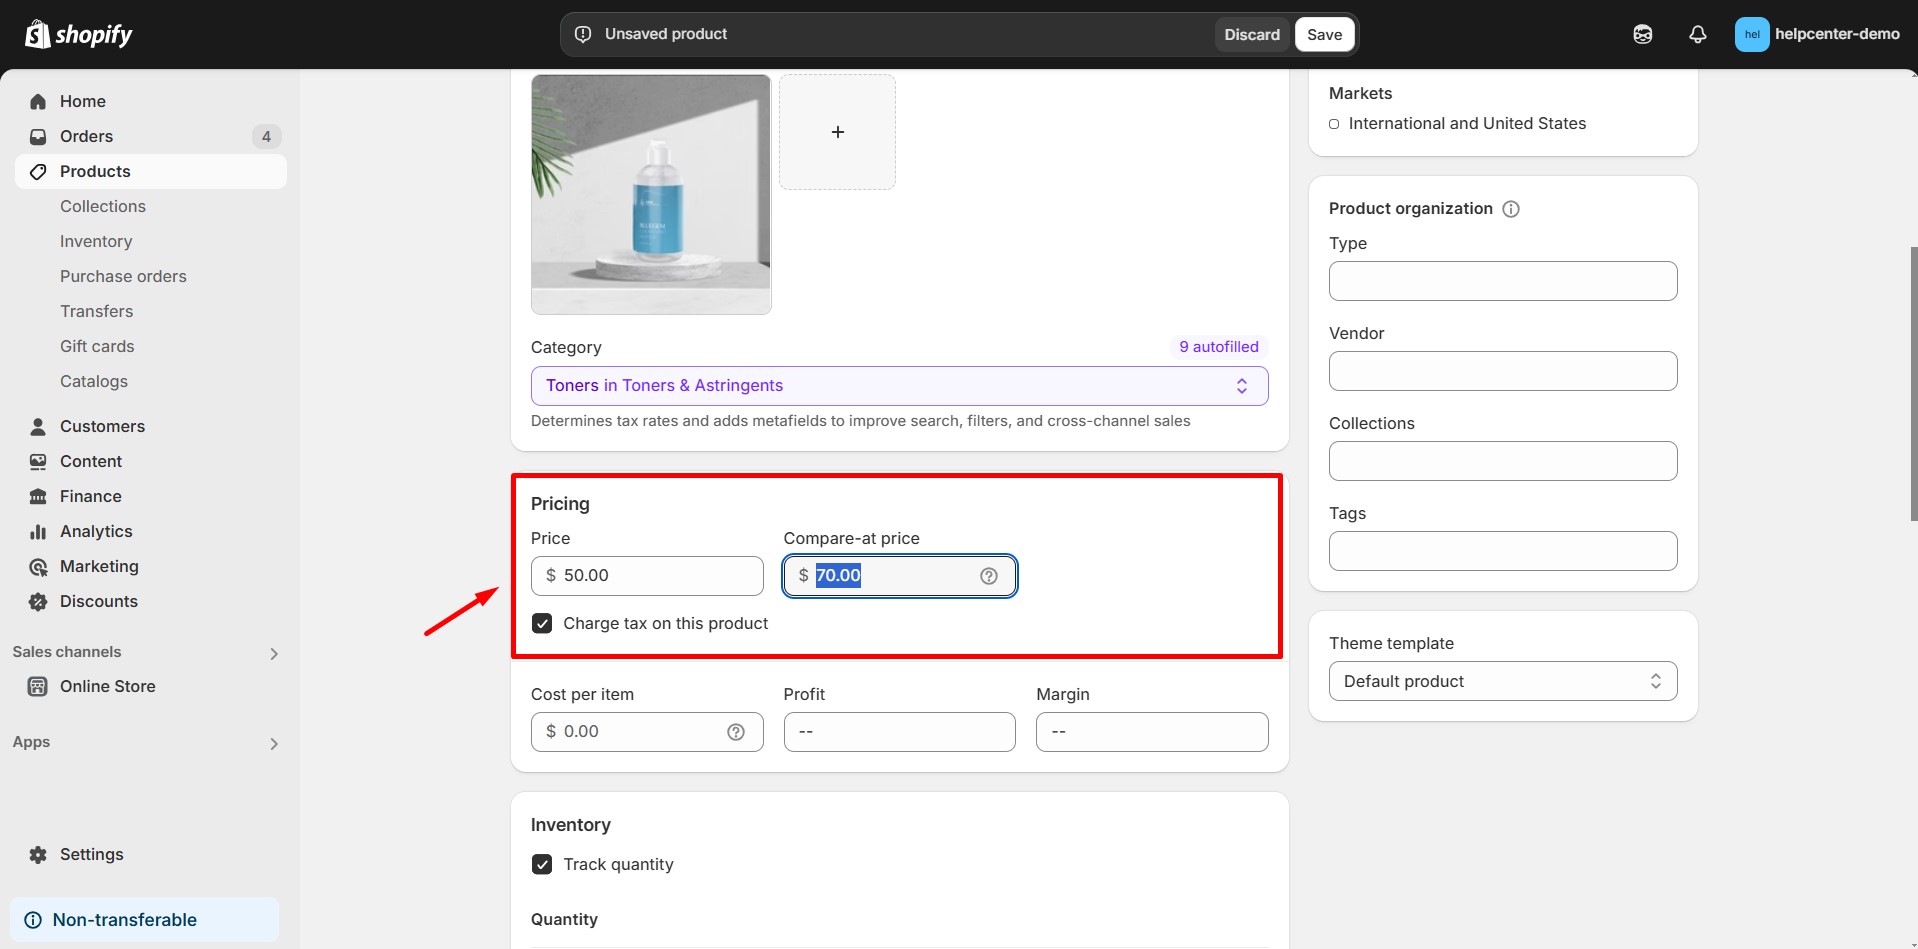
Task: Click the Cost per item help icon
Action: 736,732
